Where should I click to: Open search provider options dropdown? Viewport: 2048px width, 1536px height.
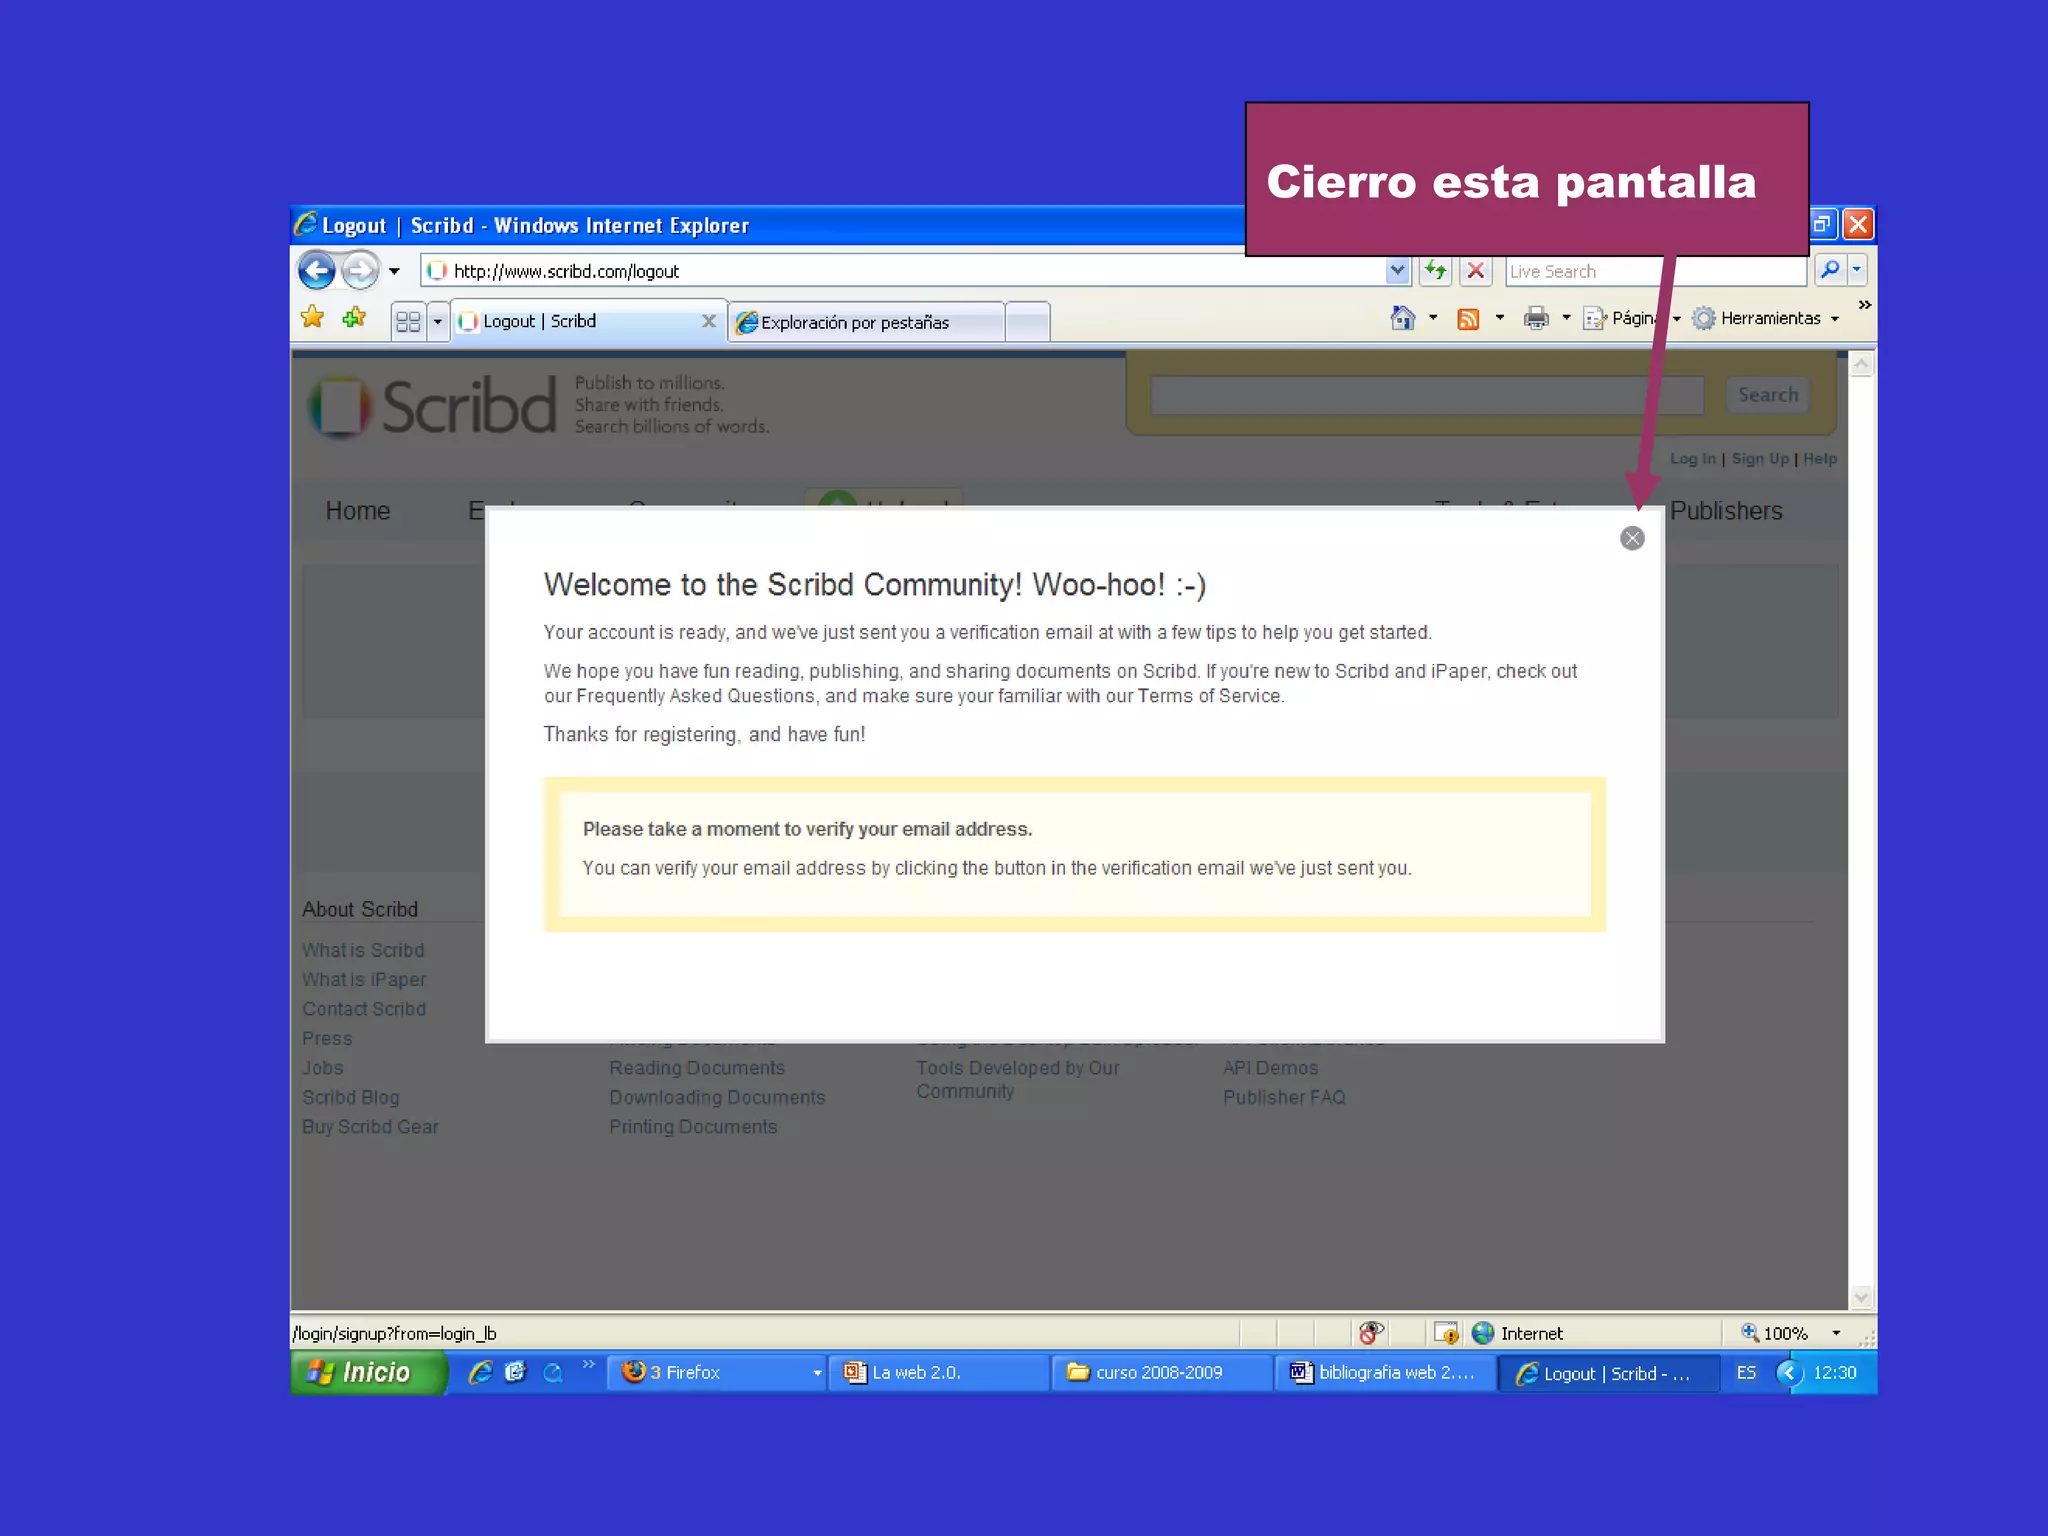tap(1857, 269)
